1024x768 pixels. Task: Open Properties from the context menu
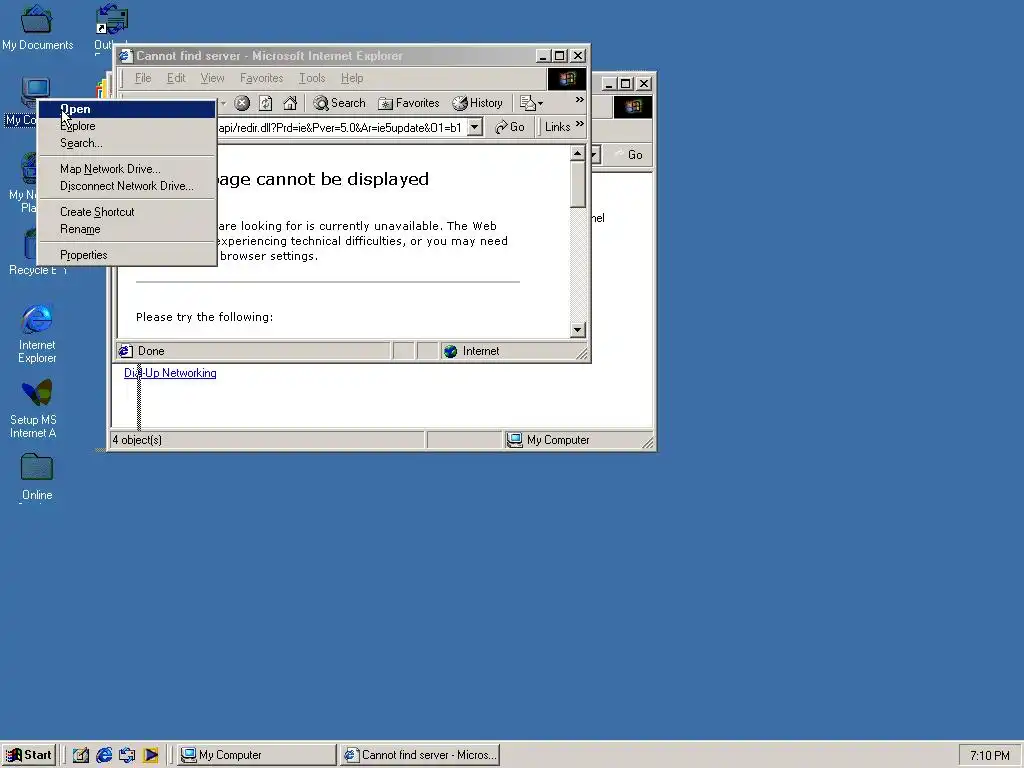coord(127,255)
